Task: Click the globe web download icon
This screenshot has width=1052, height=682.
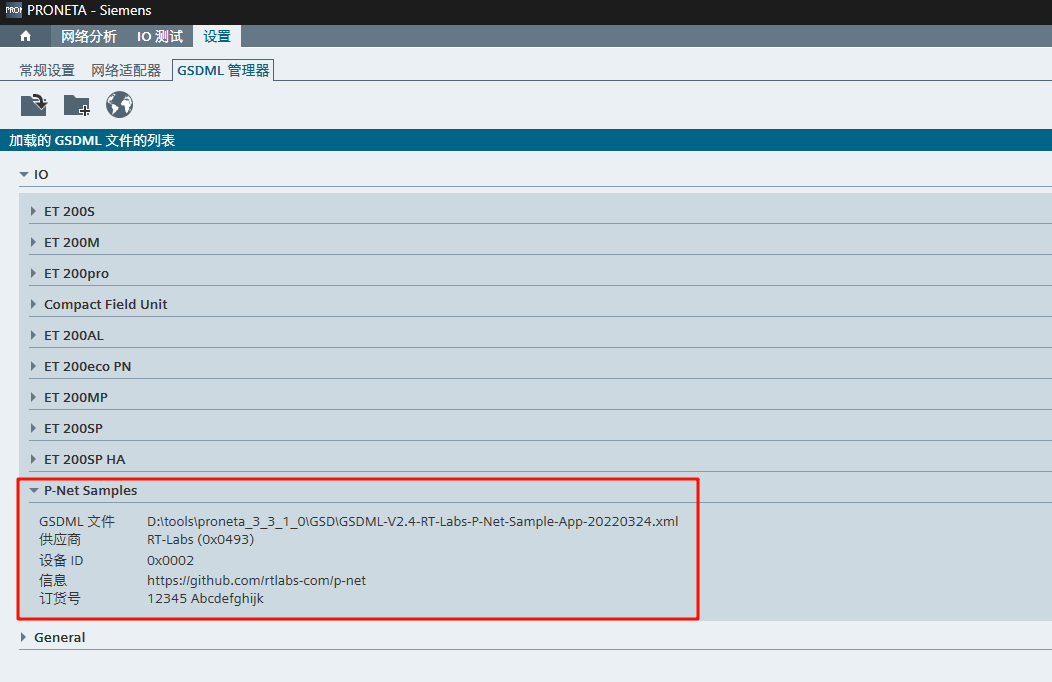Action: [120, 104]
